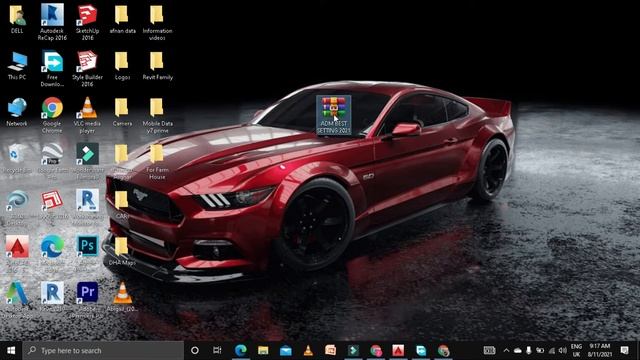Select the Style Builder 2016 shortcut
640x360 pixels.
coord(87,68)
